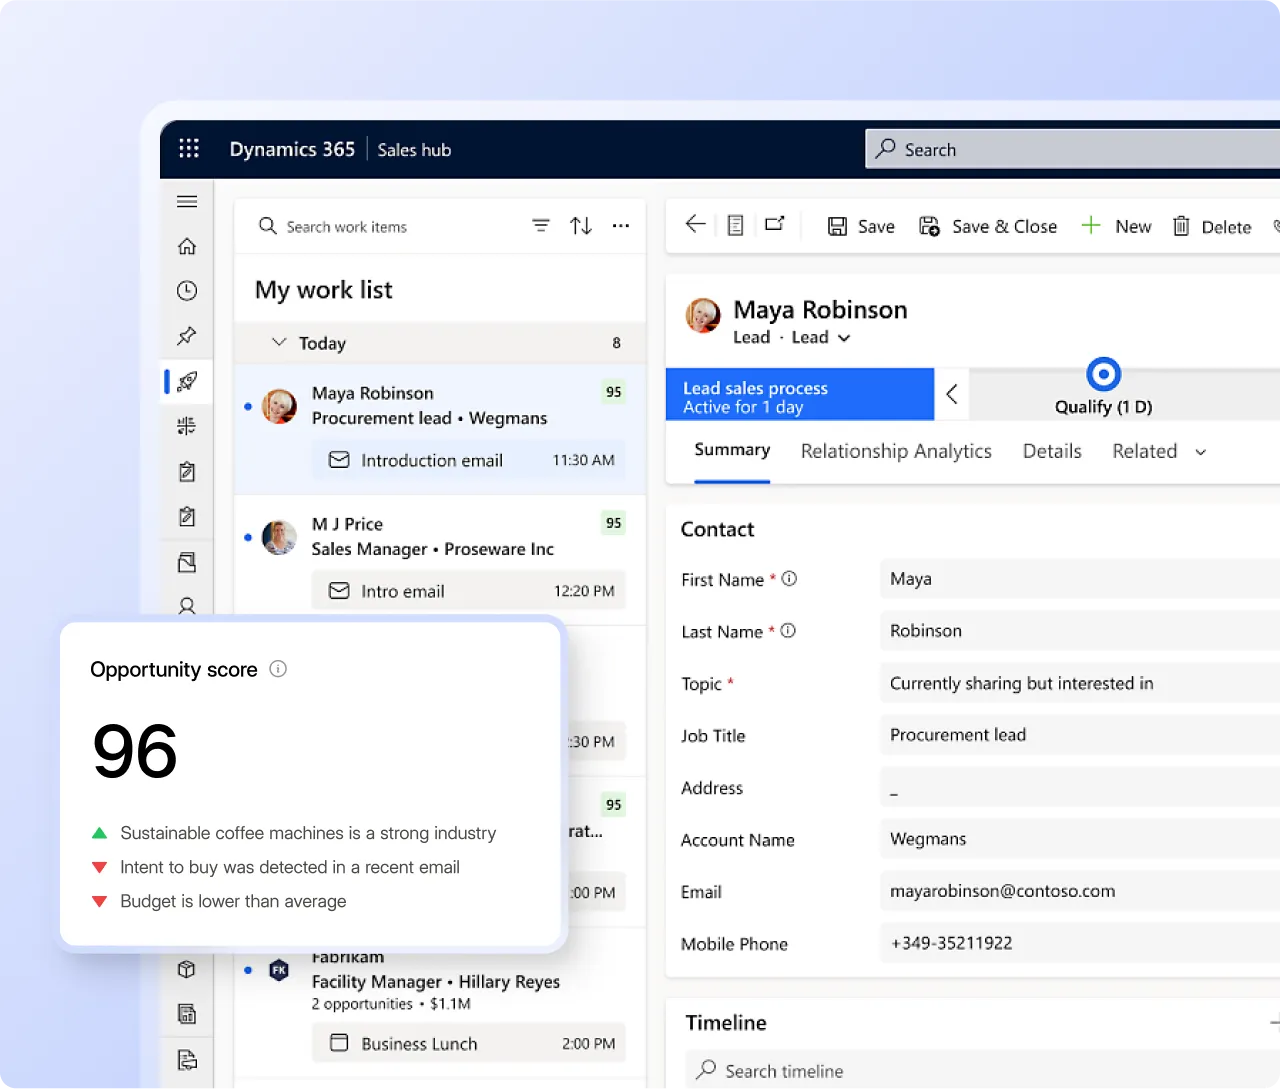Create a New record
Image resolution: width=1280 pixels, height=1089 pixels.
(x=1116, y=227)
